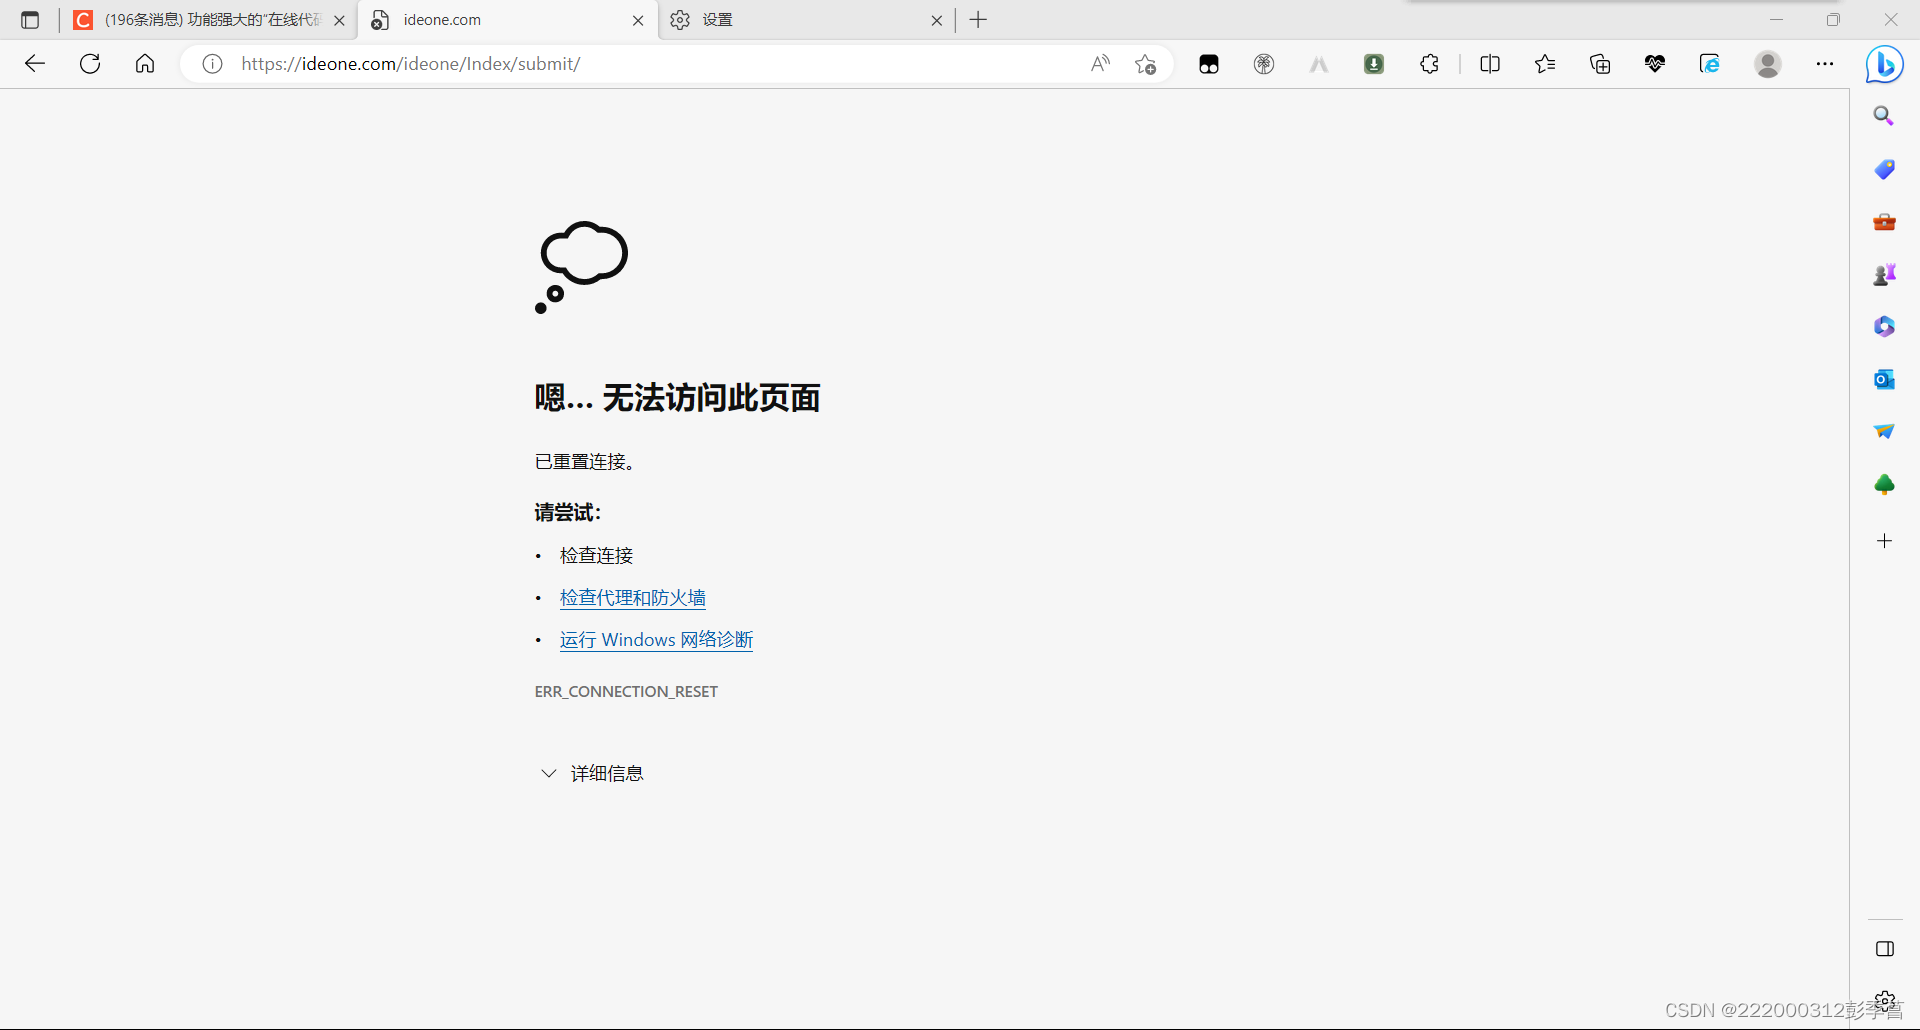Close the CSDN tab

coord(339,20)
